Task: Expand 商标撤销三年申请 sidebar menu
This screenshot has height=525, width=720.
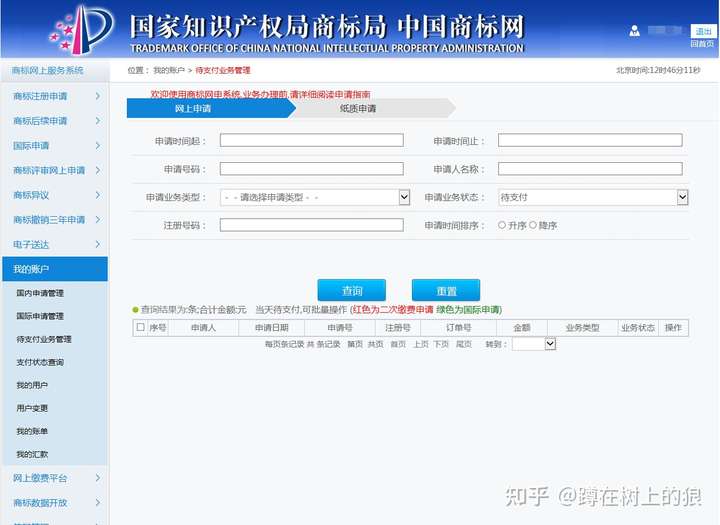Action: [55, 220]
